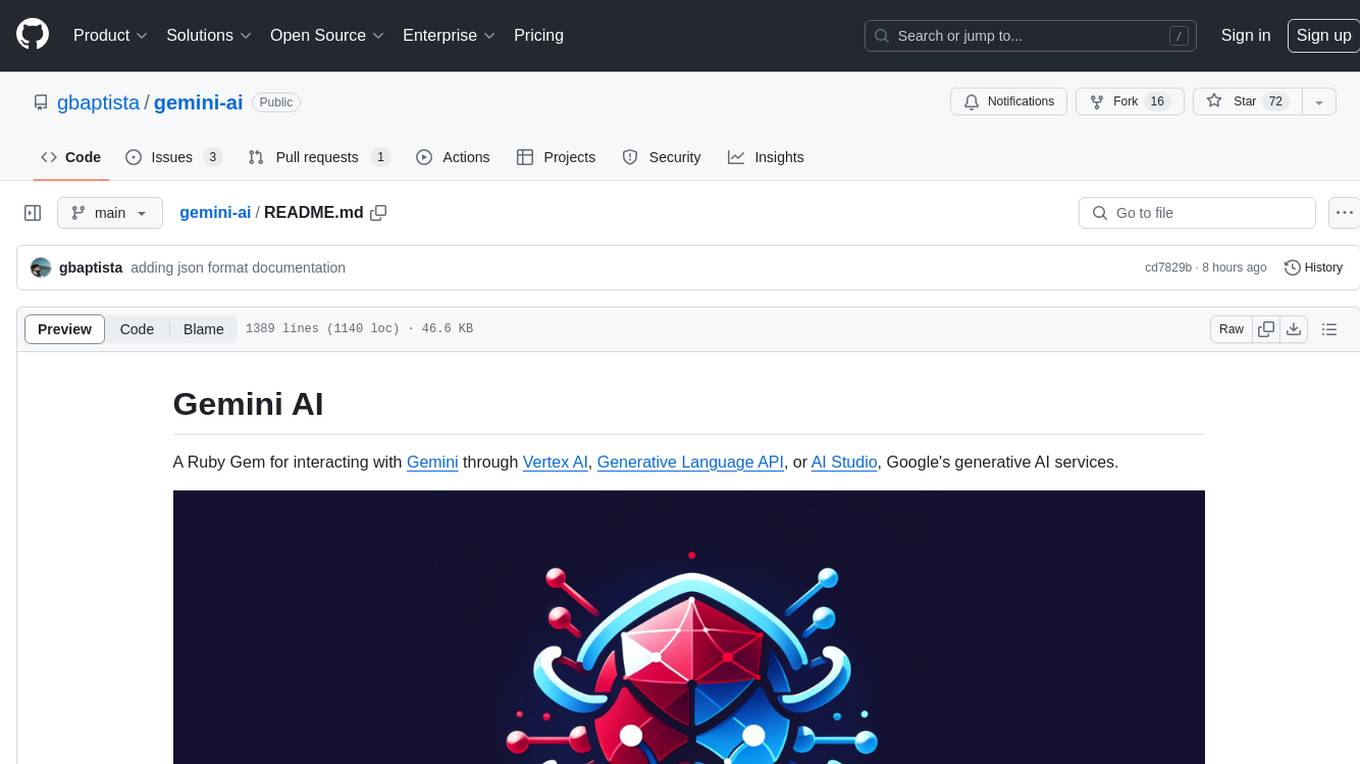1360x764 pixels.
Task: Select the Blame view toggle
Action: tap(203, 329)
